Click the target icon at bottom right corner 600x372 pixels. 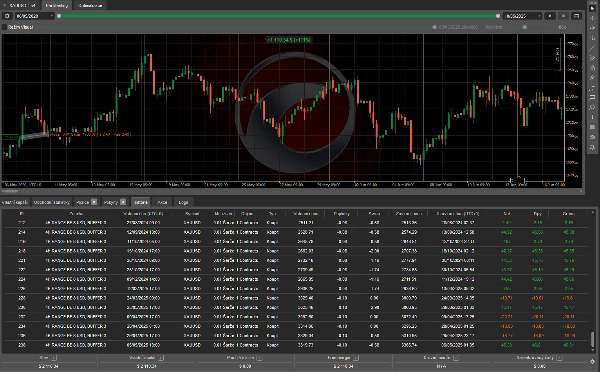[x=592, y=362]
